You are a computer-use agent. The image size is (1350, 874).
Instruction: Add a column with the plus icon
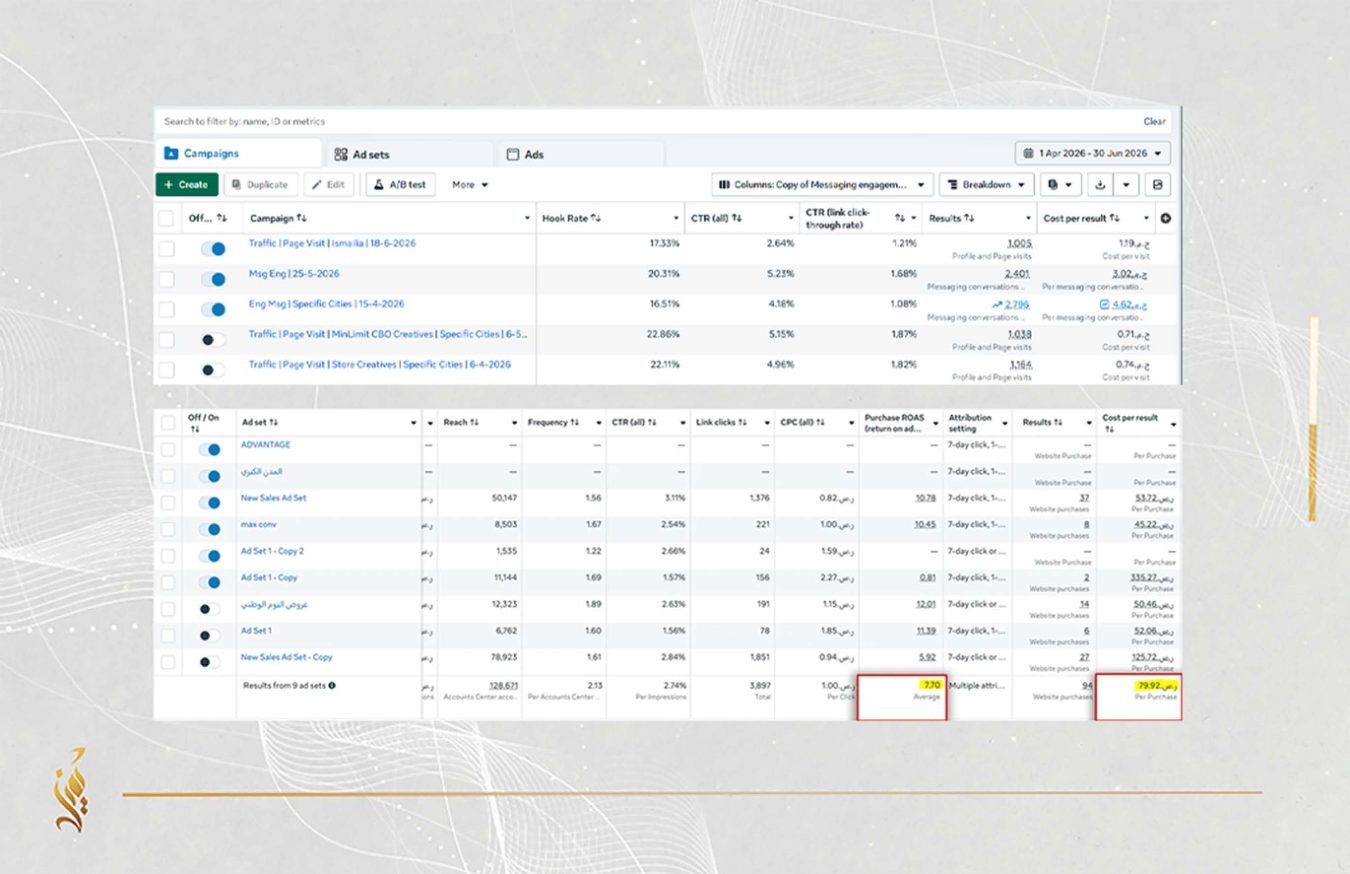coord(1165,218)
